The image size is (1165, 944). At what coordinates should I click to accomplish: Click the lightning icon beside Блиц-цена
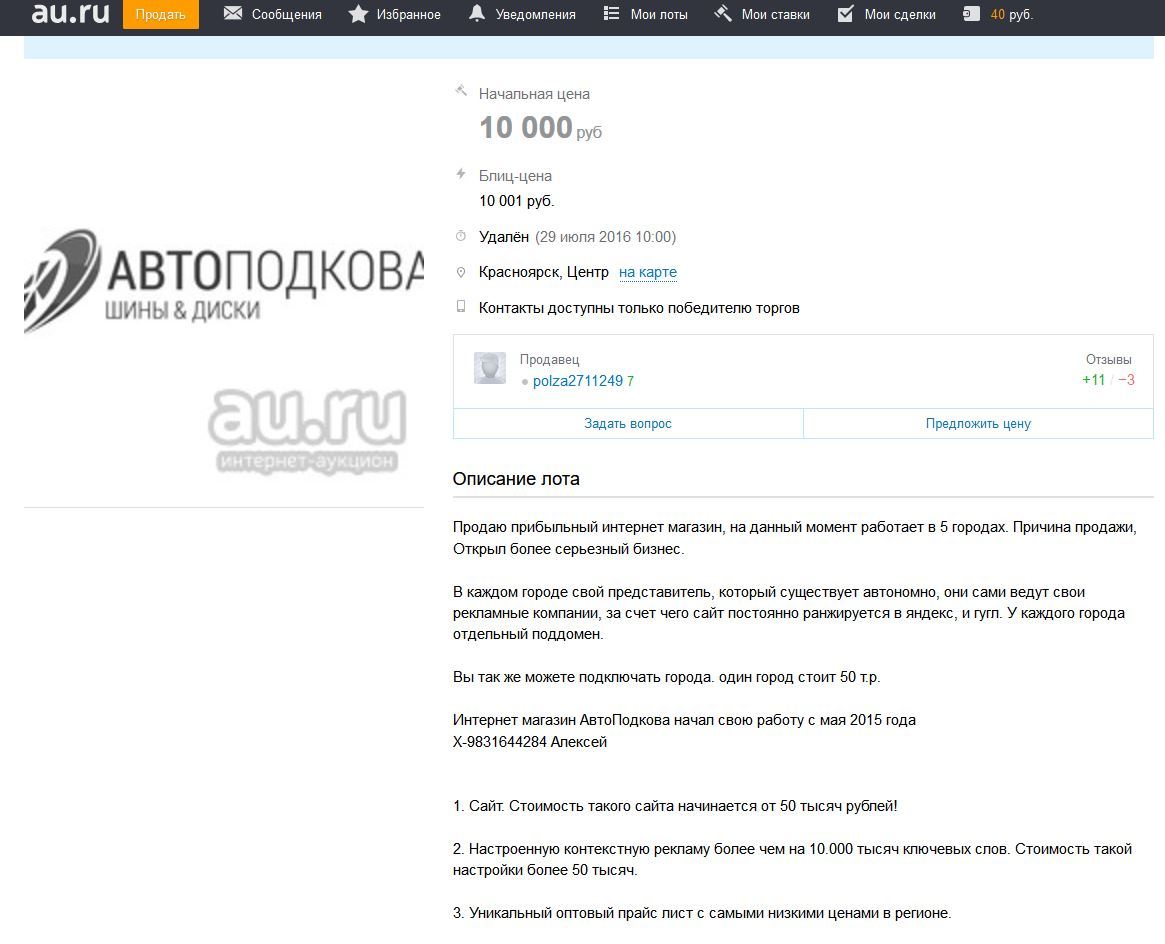(461, 174)
